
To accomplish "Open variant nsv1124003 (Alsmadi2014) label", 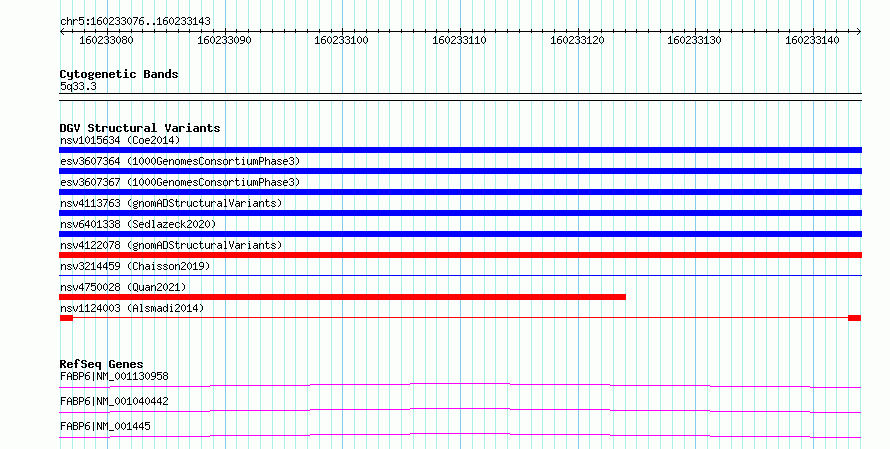I will coord(132,308).
